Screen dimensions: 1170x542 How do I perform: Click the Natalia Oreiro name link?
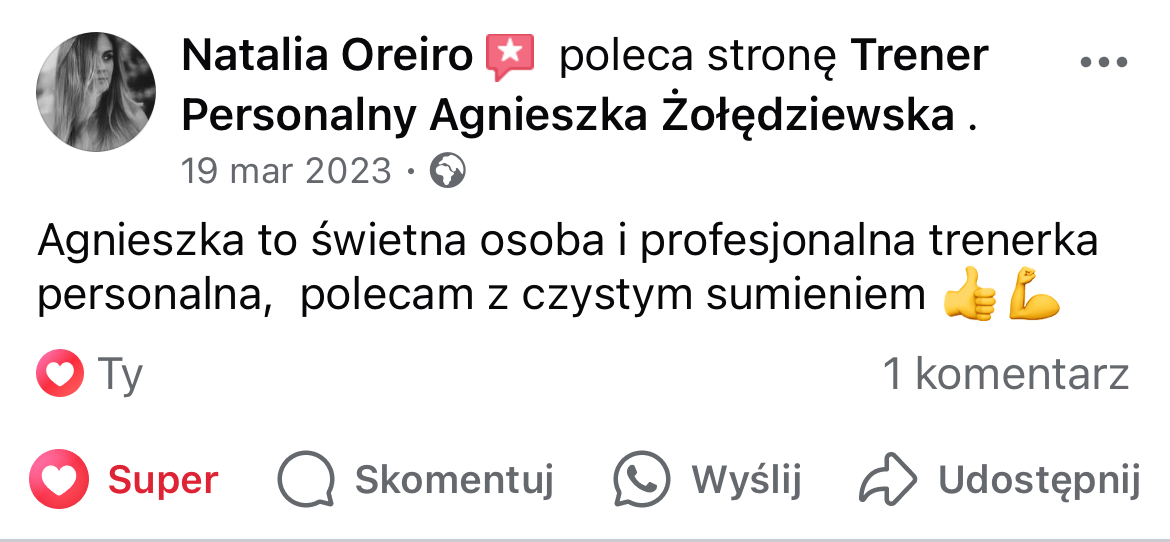pos(327,57)
